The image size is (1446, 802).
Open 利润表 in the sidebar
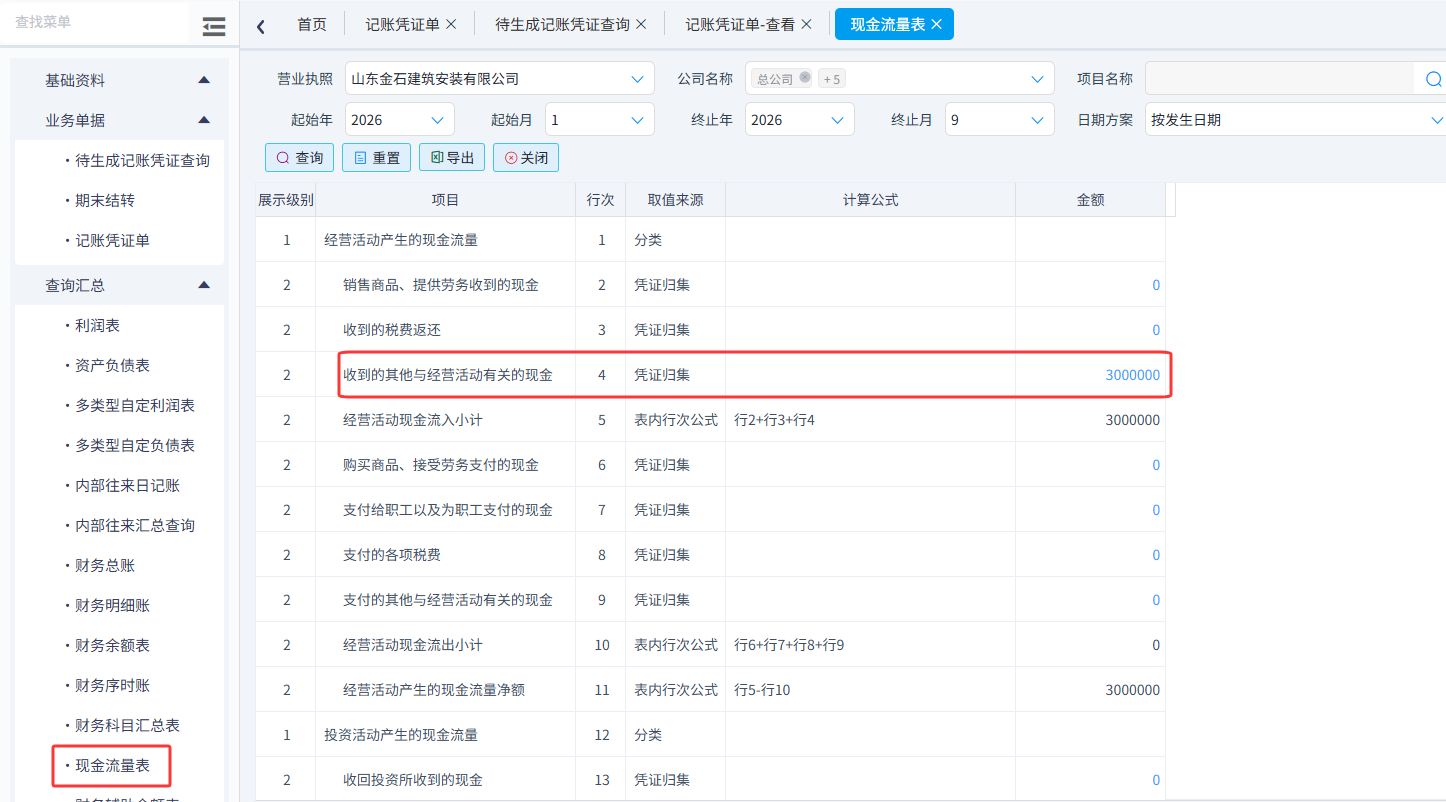coord(98,326)
